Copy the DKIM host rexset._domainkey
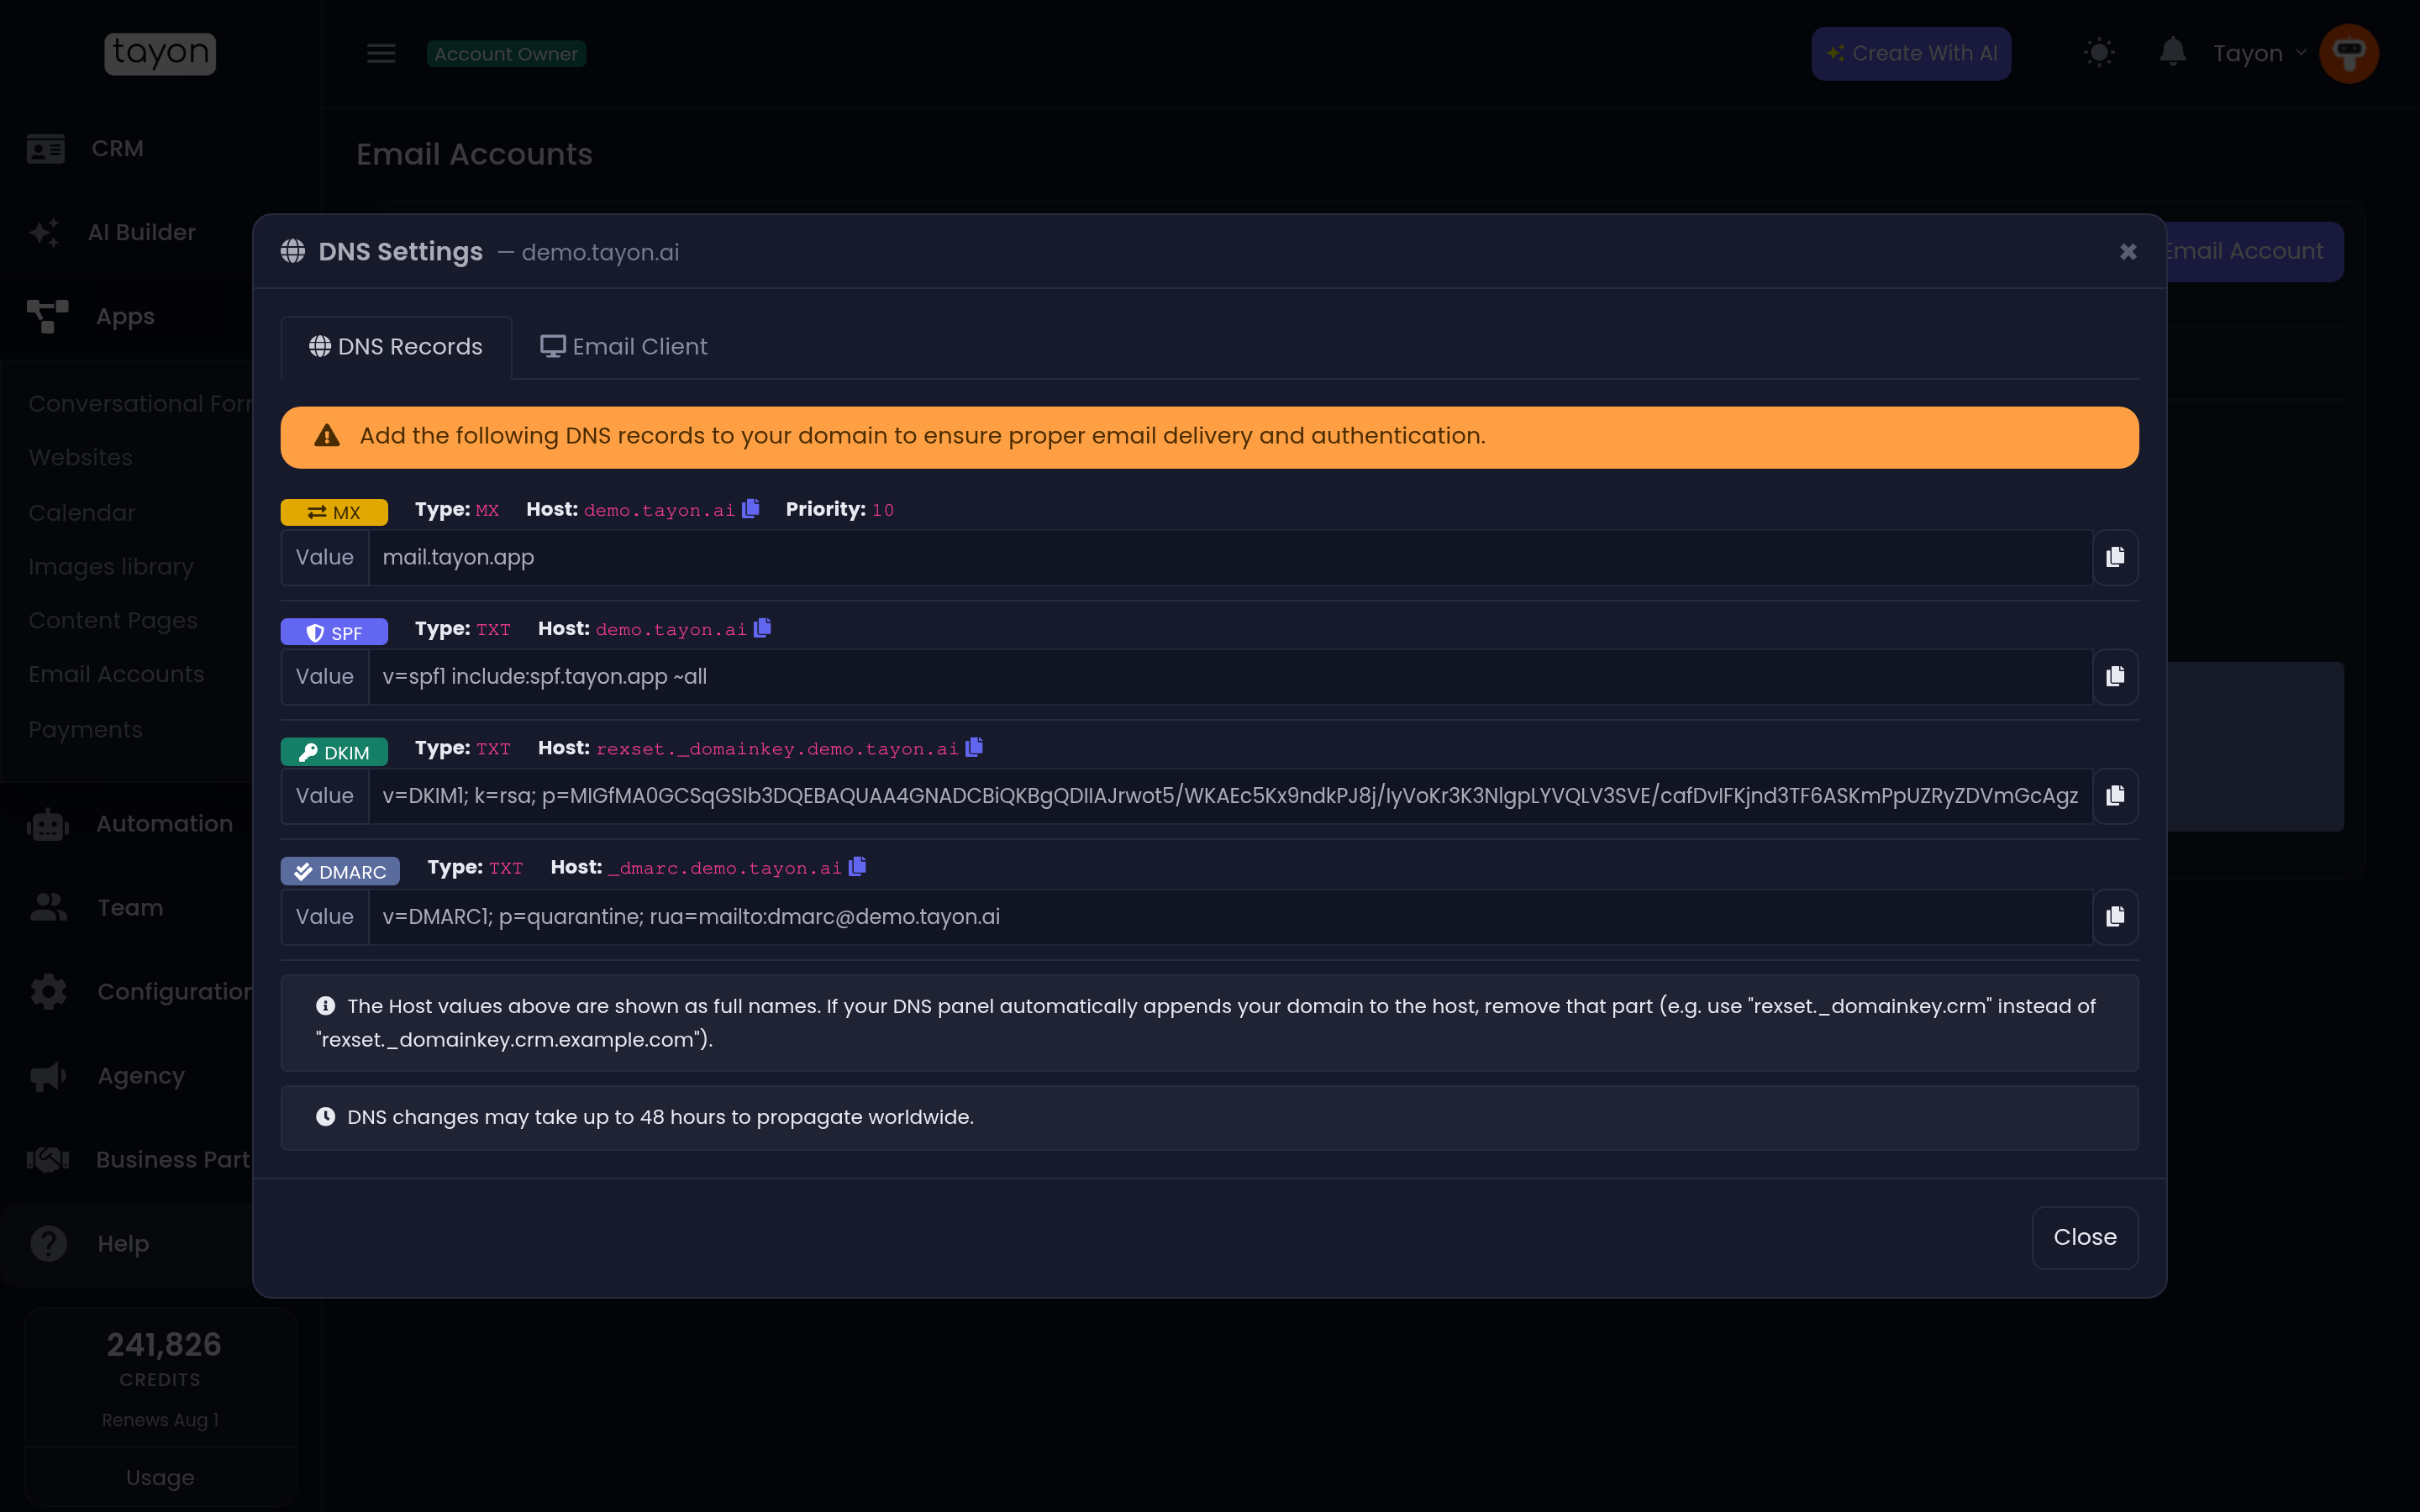This screenshot has height=1512, width=2420. (975, 746)
